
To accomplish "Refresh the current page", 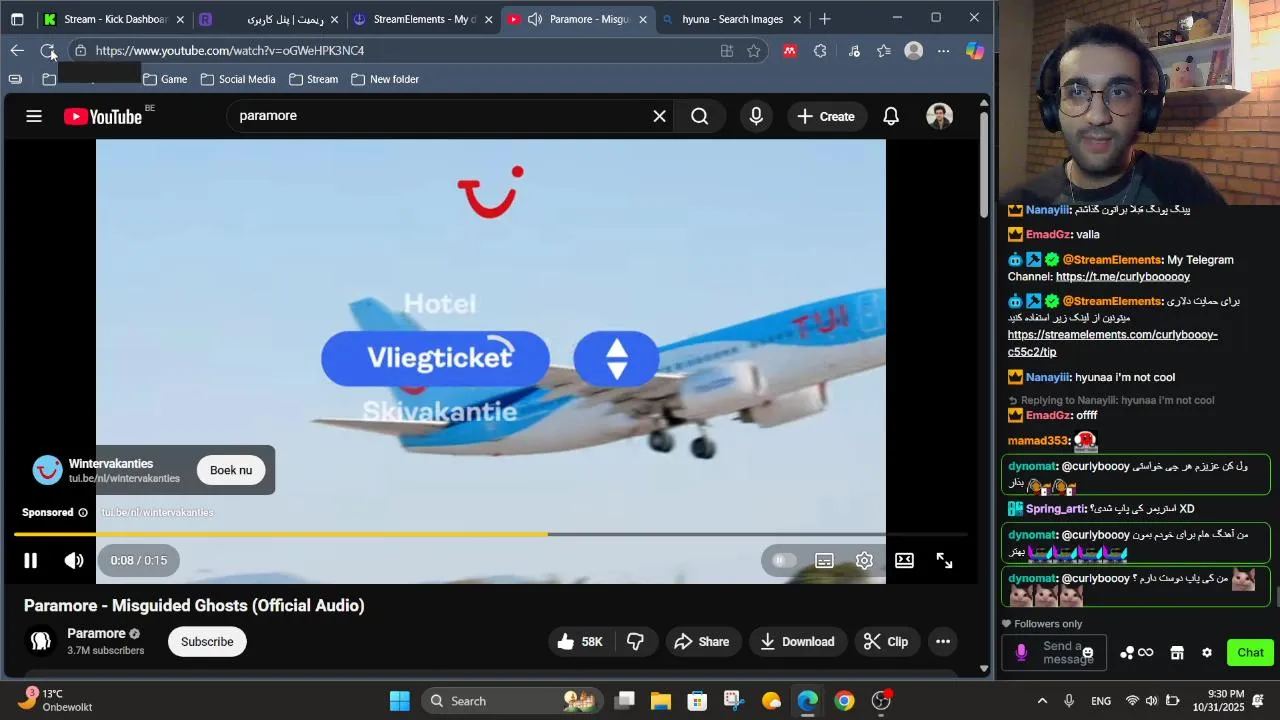I will (x=47, y=51).
